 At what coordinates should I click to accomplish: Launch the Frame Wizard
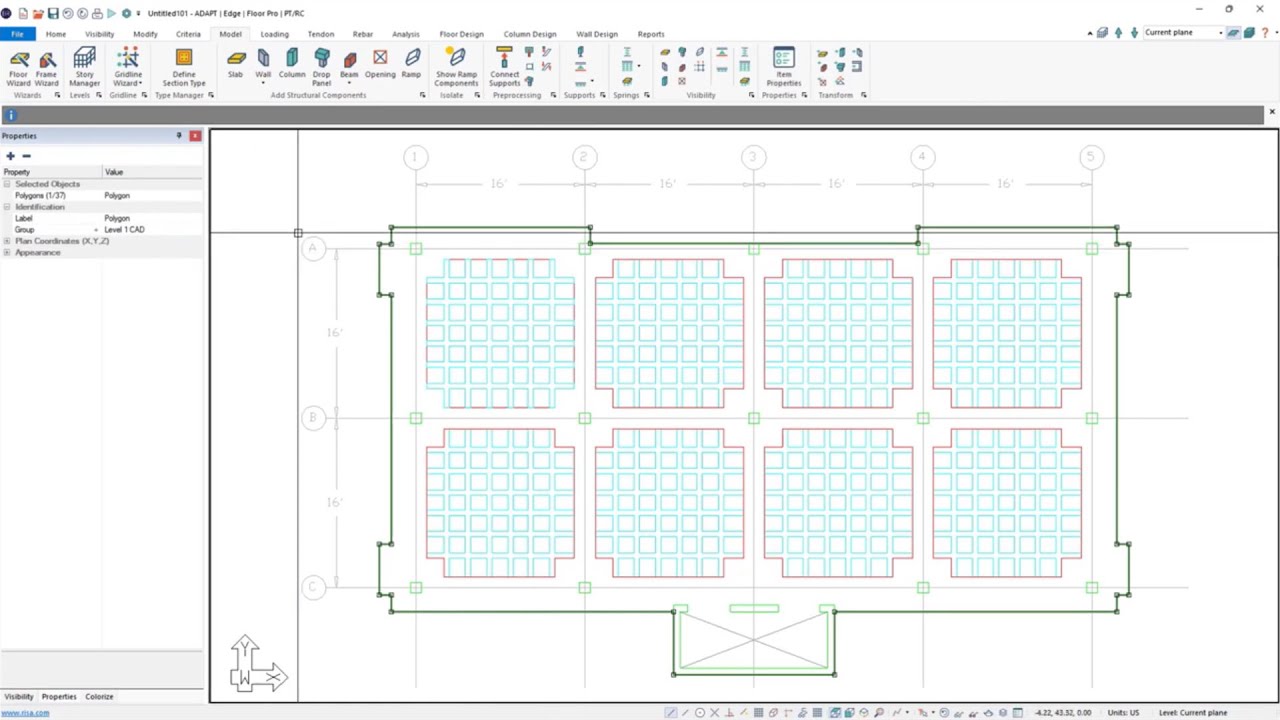tap(46, 67)
